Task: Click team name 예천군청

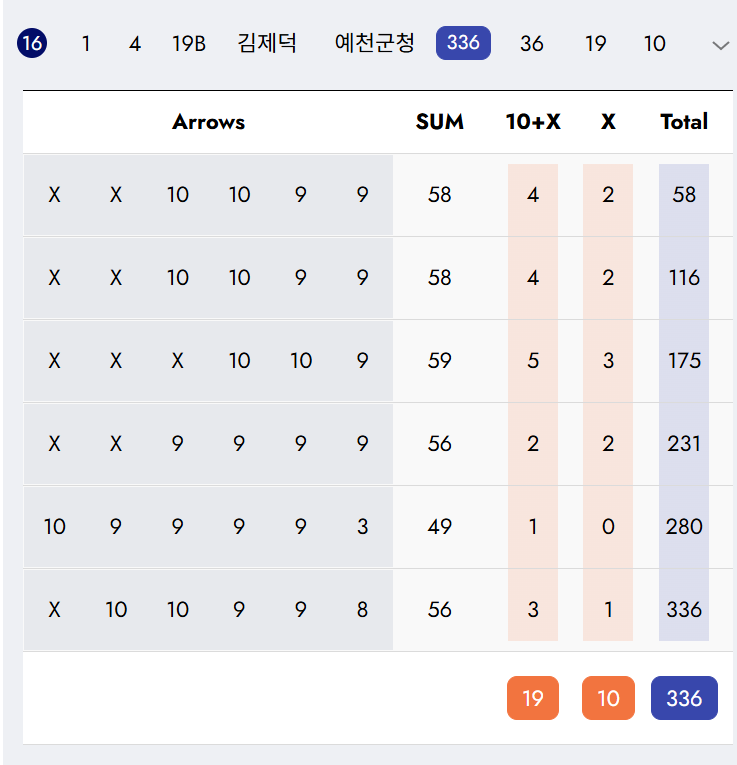Action: (x=374, y=43)
